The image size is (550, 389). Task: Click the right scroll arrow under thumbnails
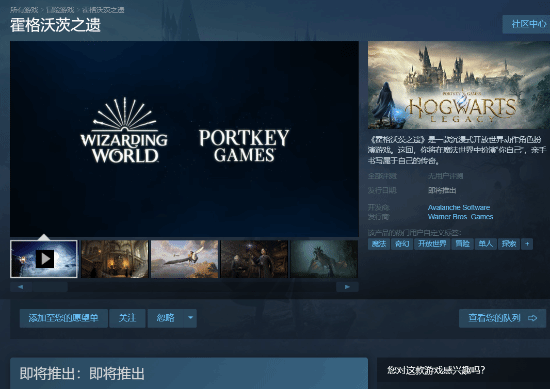[347, 287]
